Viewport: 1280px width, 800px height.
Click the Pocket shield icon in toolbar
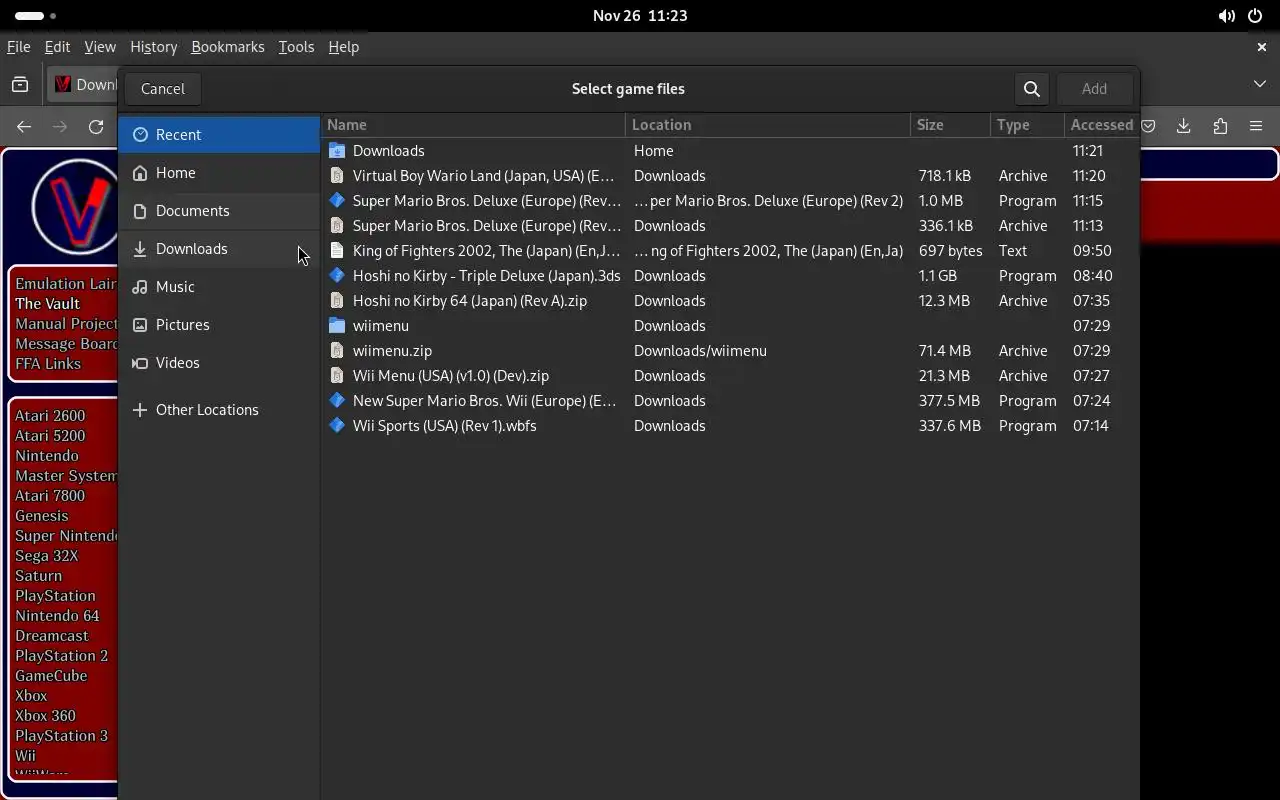coord(1149,126)
